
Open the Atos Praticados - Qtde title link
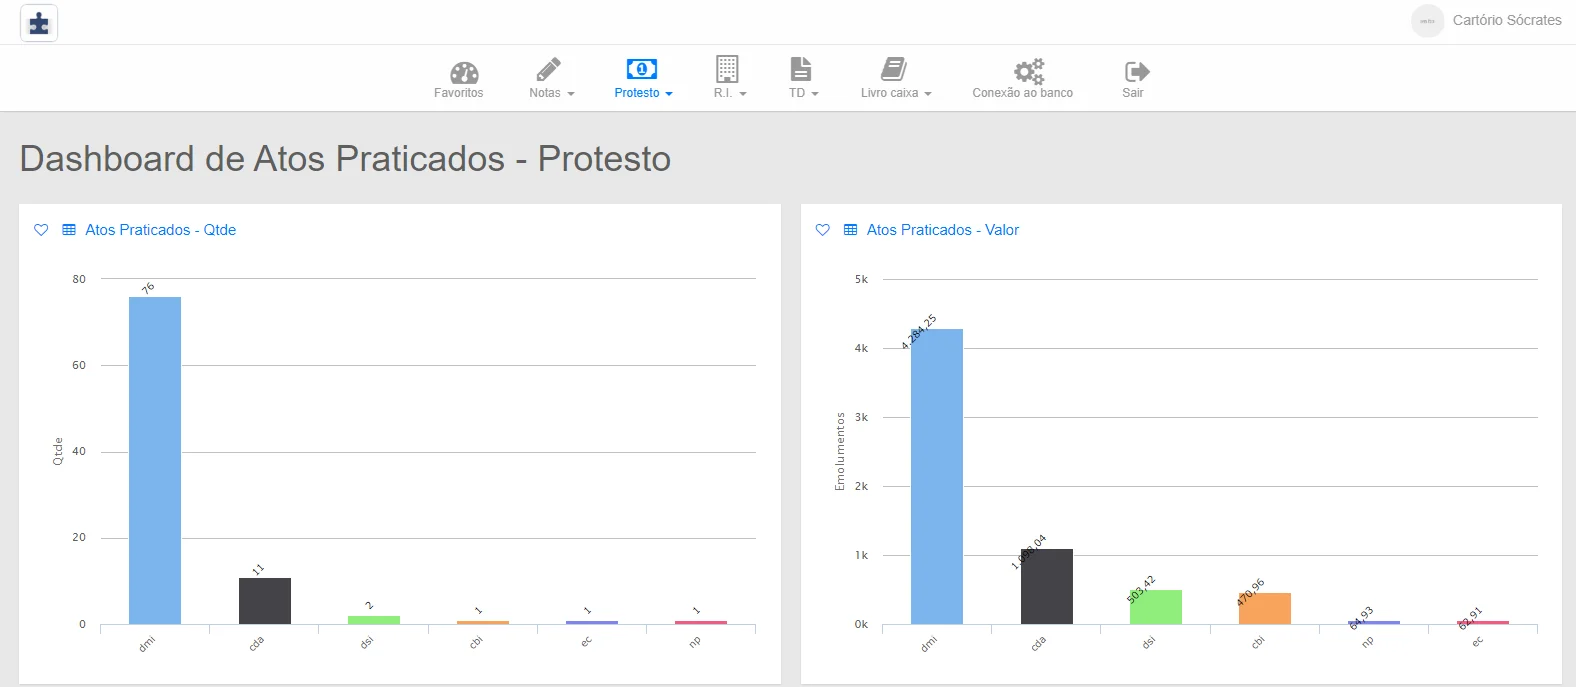(161, 230)
